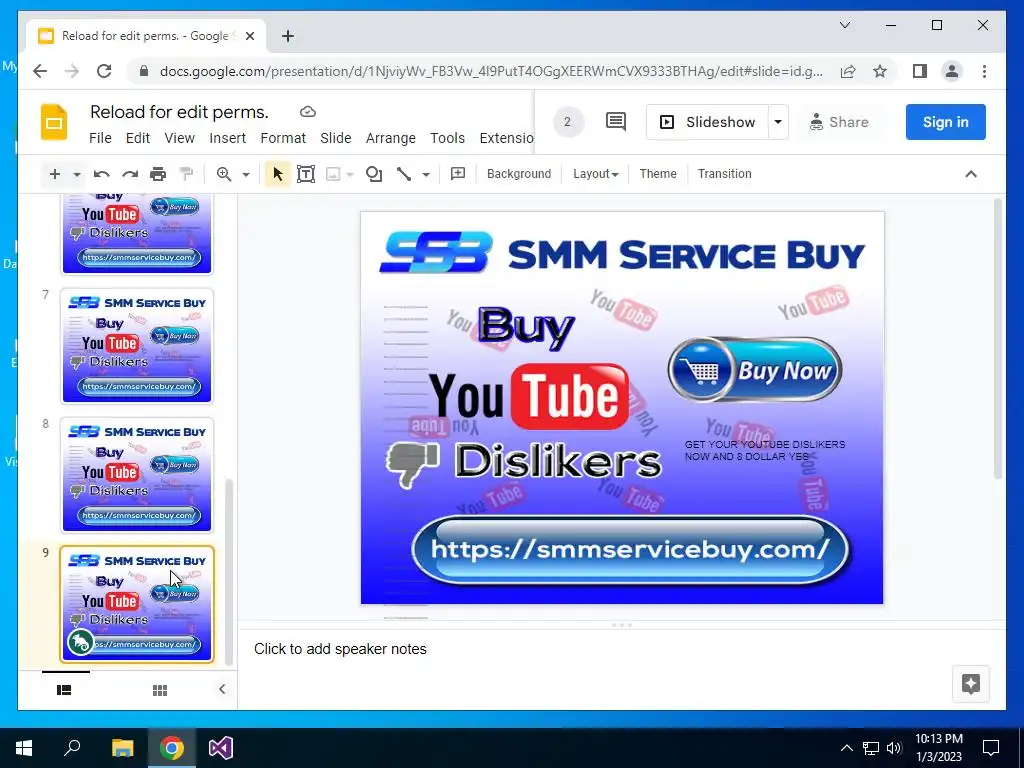The image size is (1024, 768).
Task: Bookmark this page with star icon
Action: (x=880, y=71)
